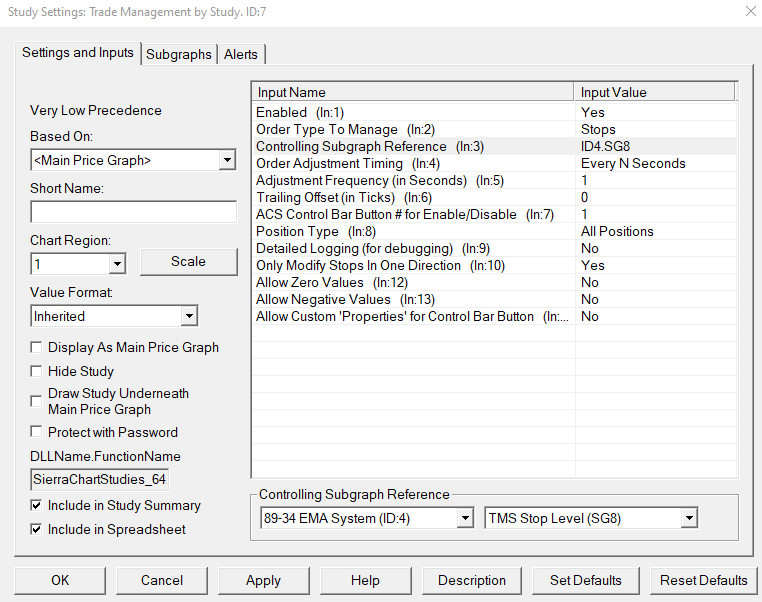Image resolution: width=762 pixels, height=602 pixels.
Task: Expand the Chart Region dropdown
Action: click(117, 264)
